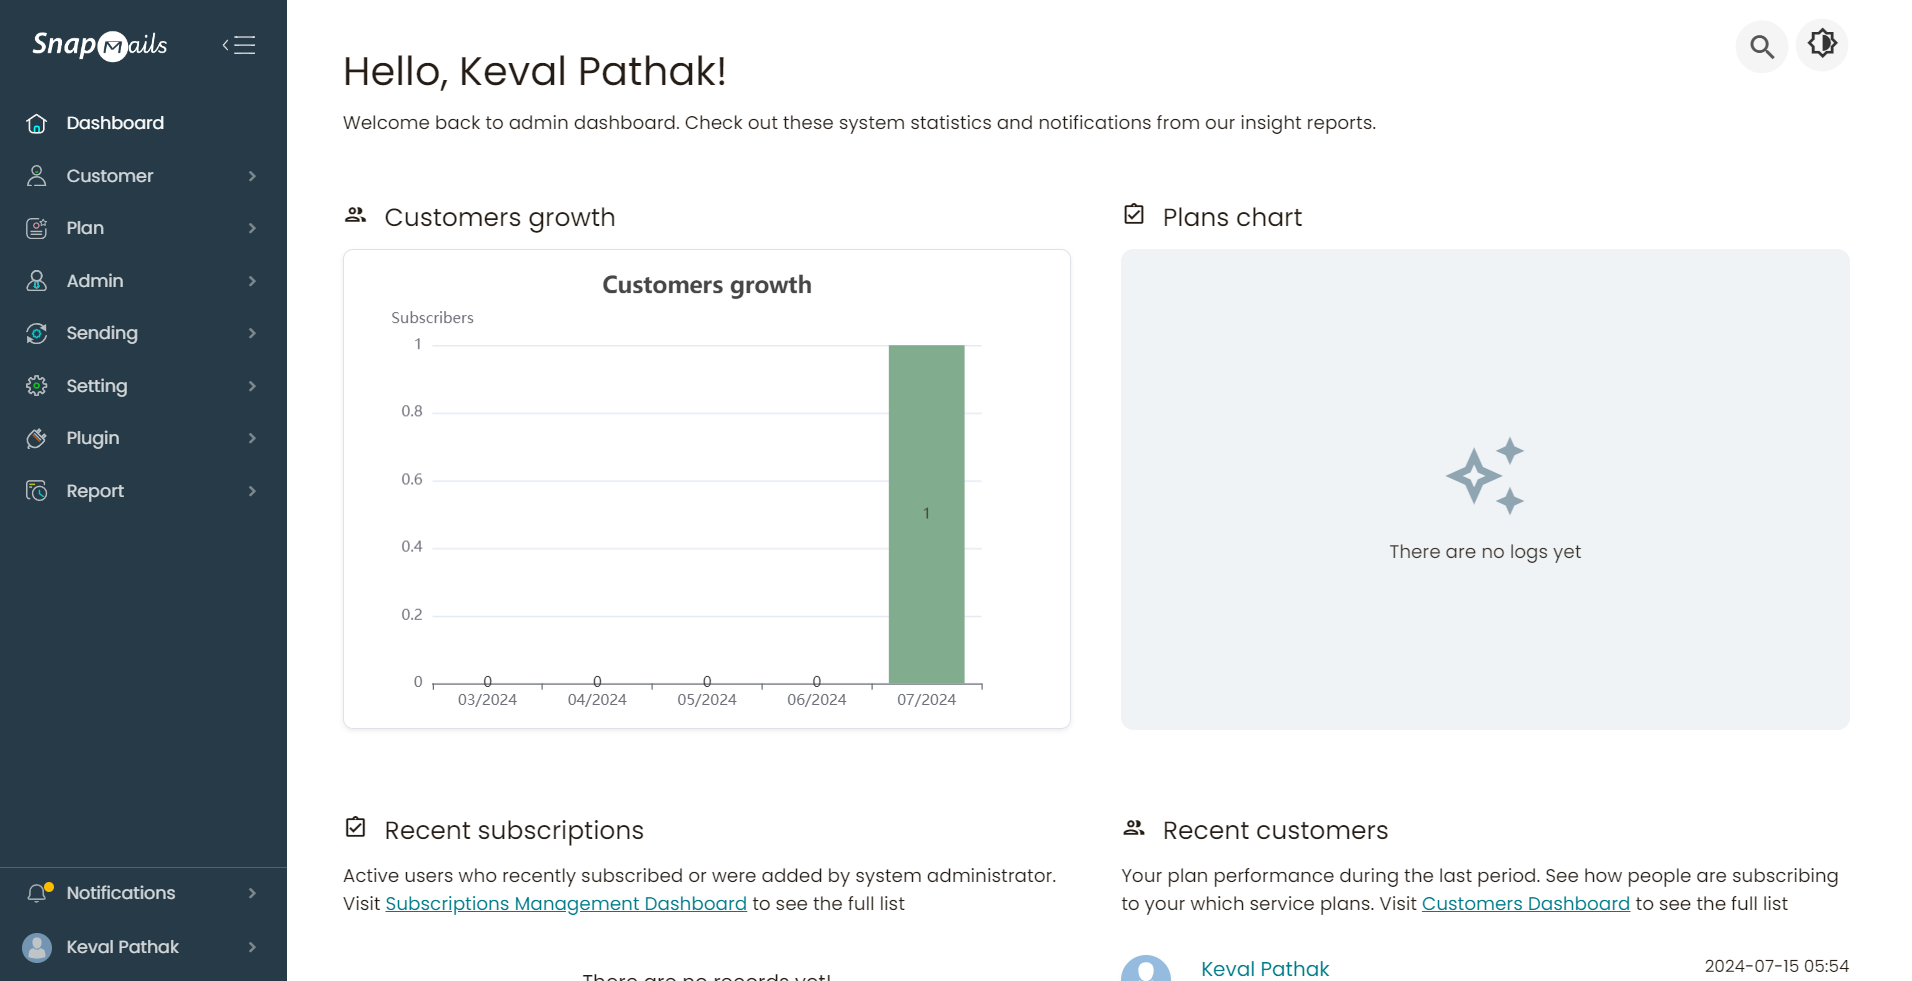Open Keval Pathak in Recent customers
Screen dimensions: 1912x981
1265,968
